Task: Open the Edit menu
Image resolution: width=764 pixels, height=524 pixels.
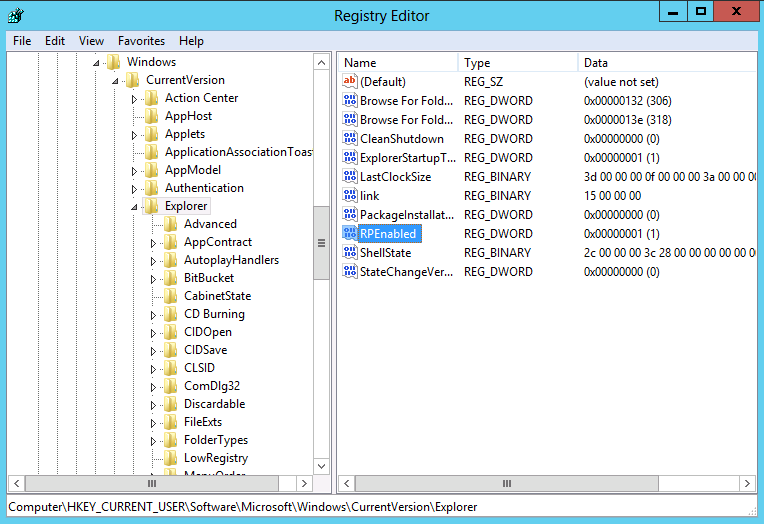Action: 55,41
